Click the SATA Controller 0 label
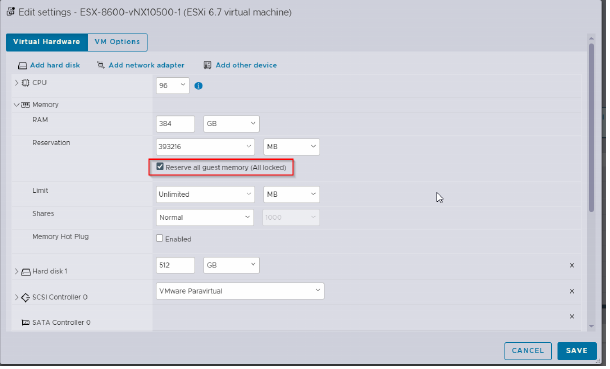610x369 pixels. [61, 323]
